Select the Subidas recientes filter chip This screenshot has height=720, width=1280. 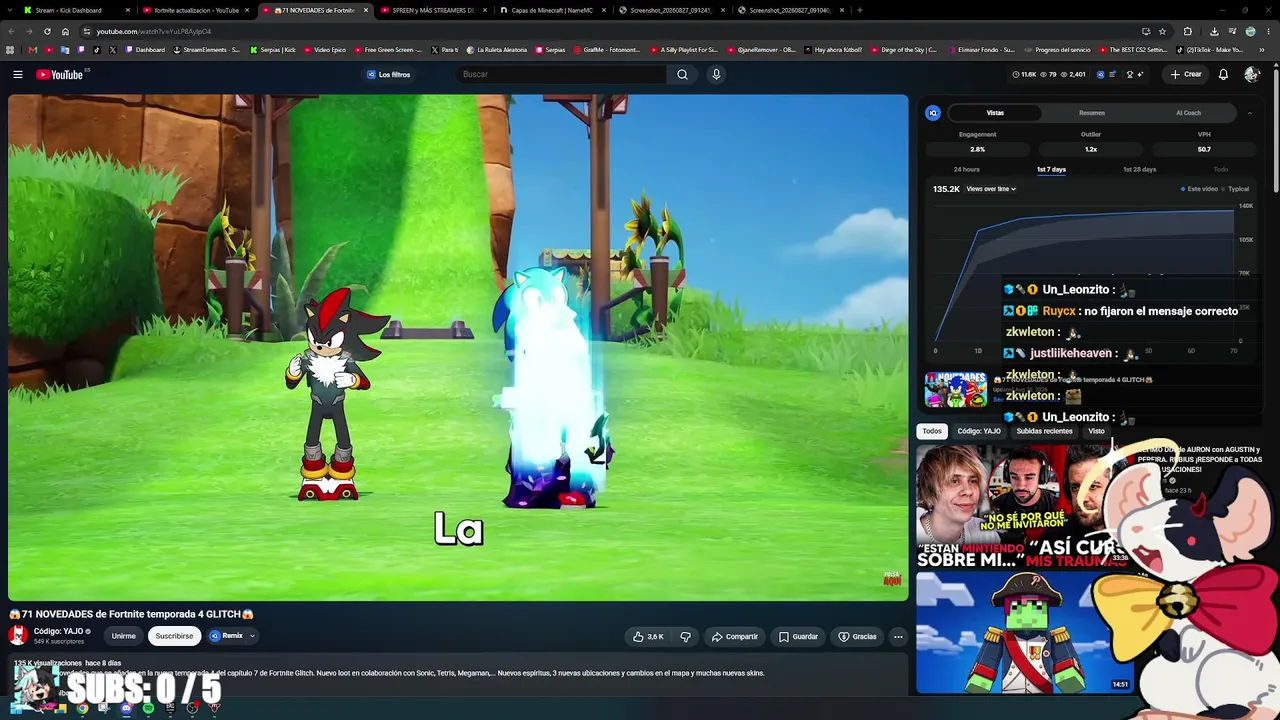1044,431
